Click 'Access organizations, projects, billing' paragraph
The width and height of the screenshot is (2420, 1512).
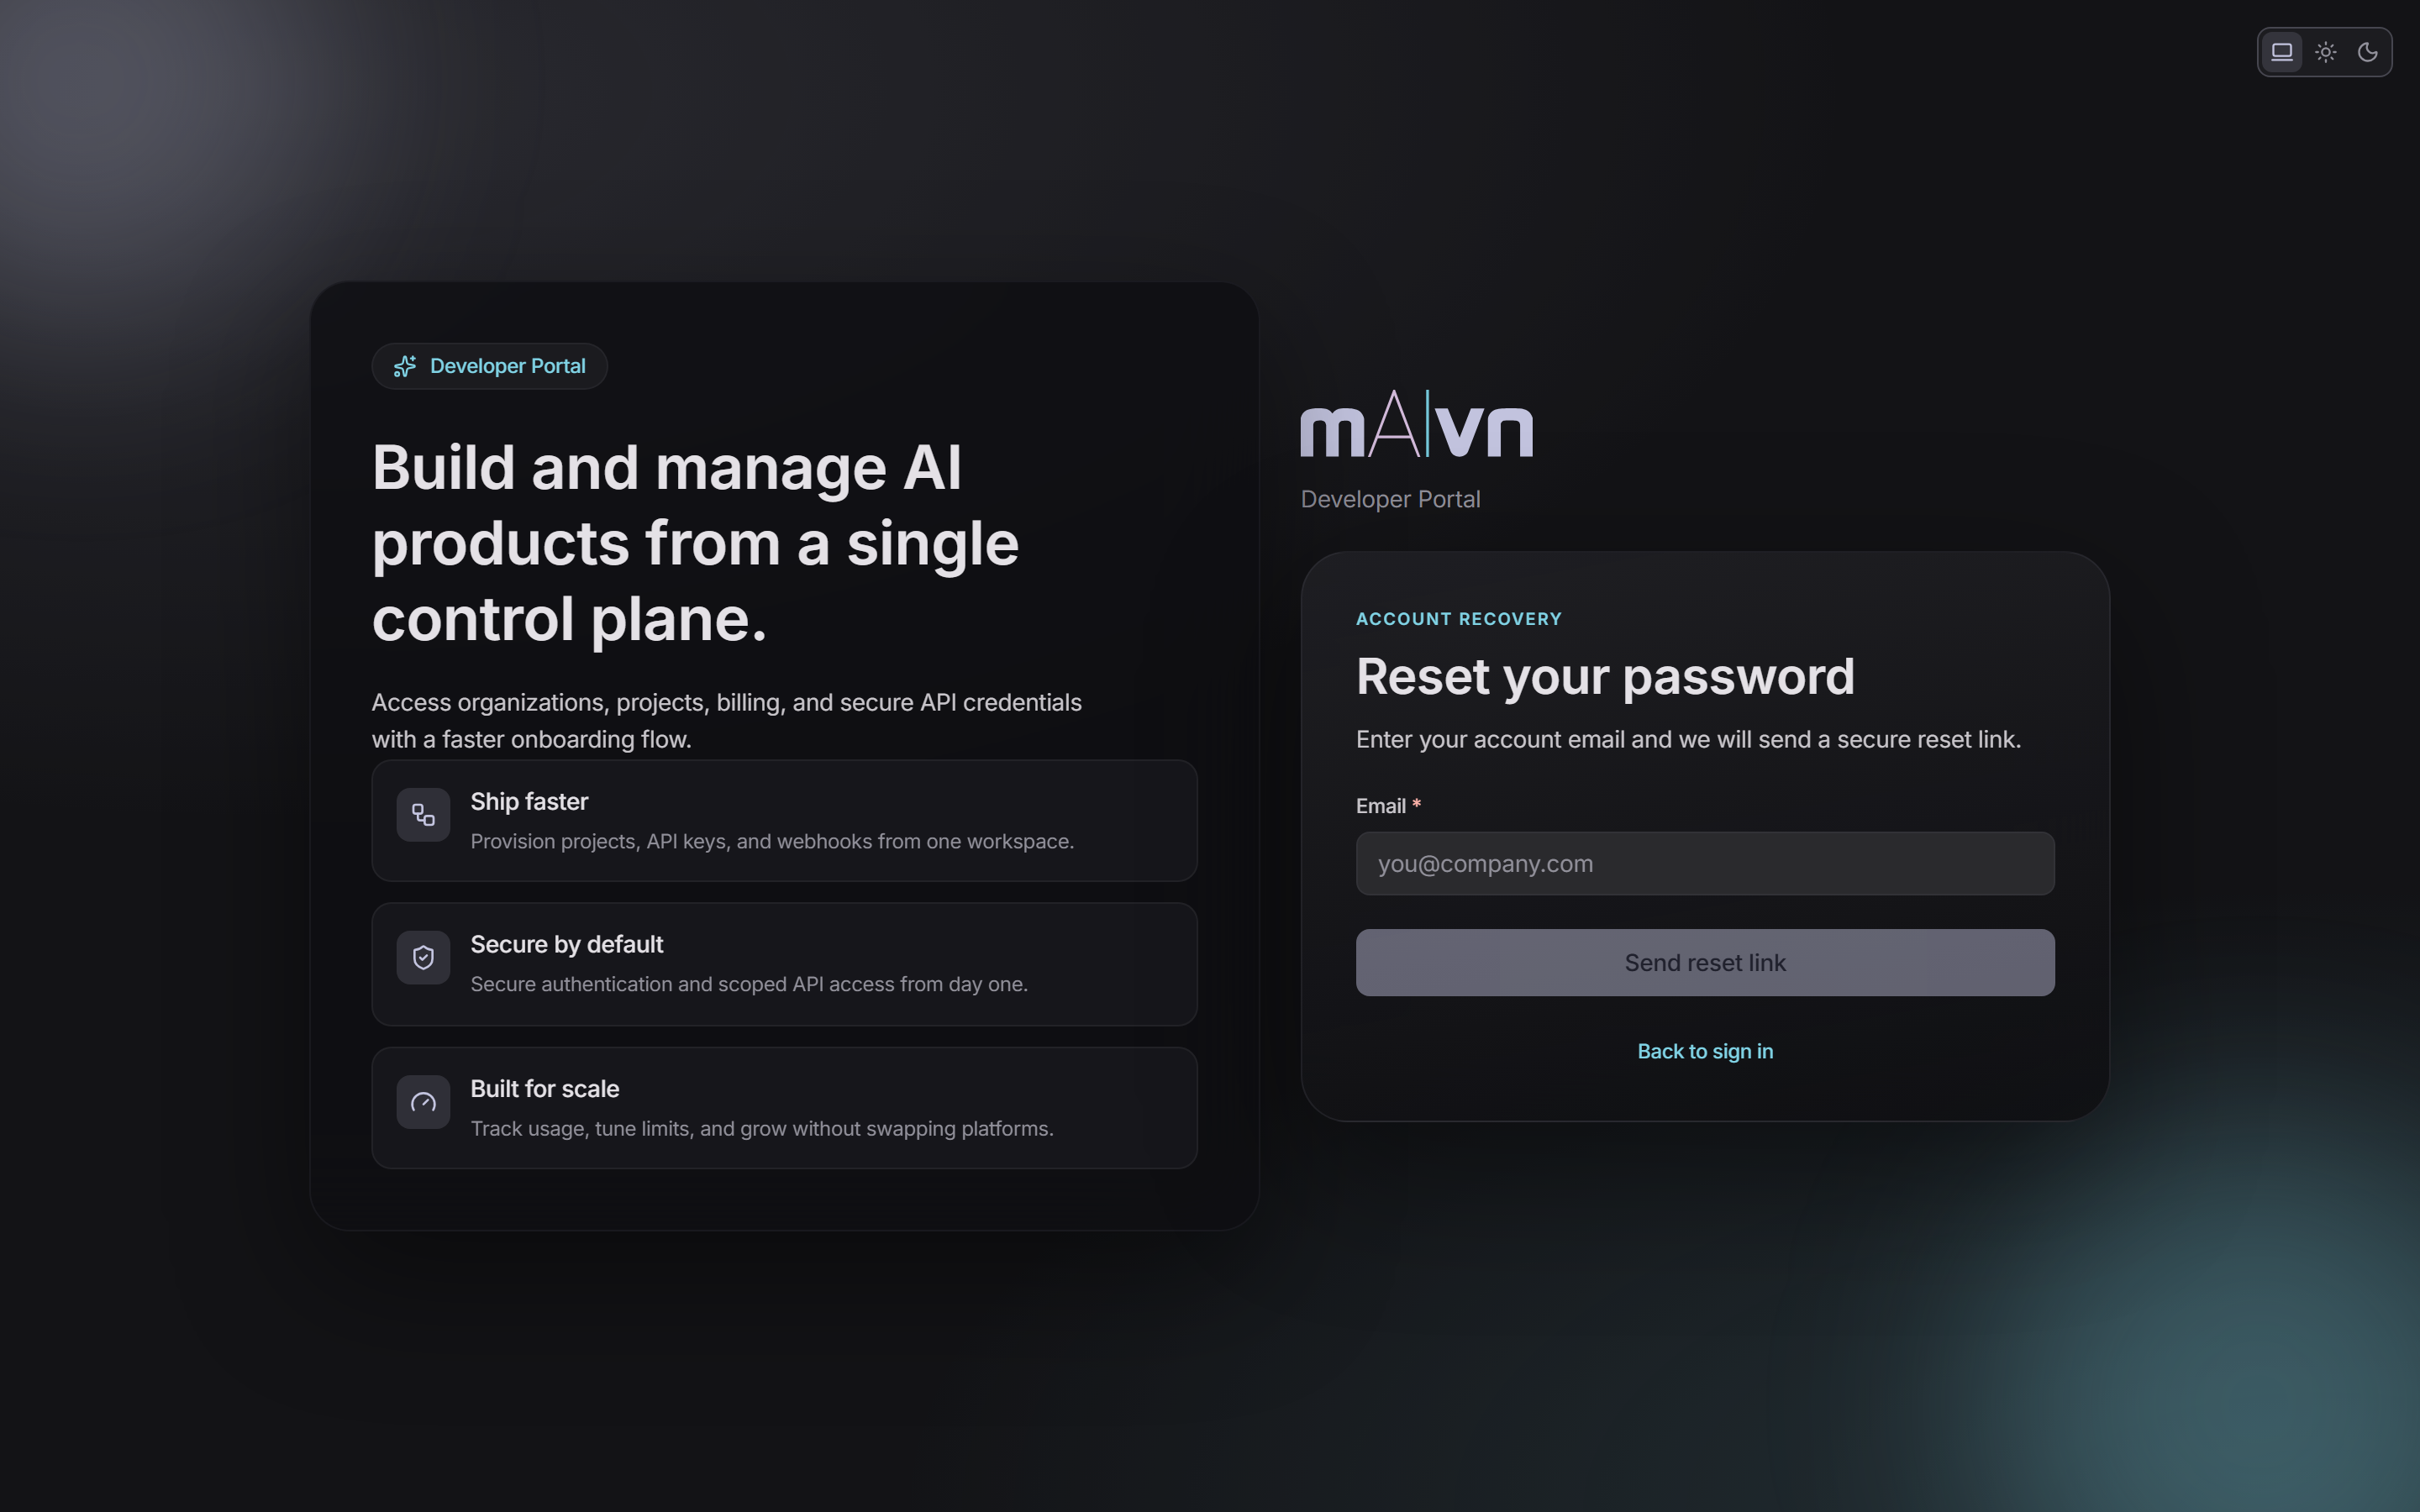coord(727,720)
